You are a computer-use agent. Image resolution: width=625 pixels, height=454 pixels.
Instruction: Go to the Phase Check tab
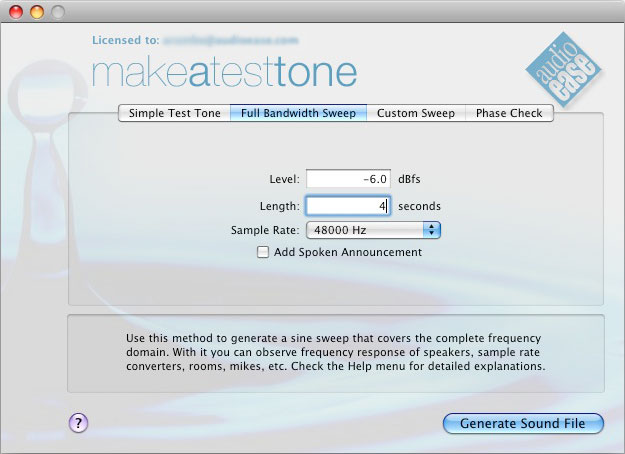509,113
